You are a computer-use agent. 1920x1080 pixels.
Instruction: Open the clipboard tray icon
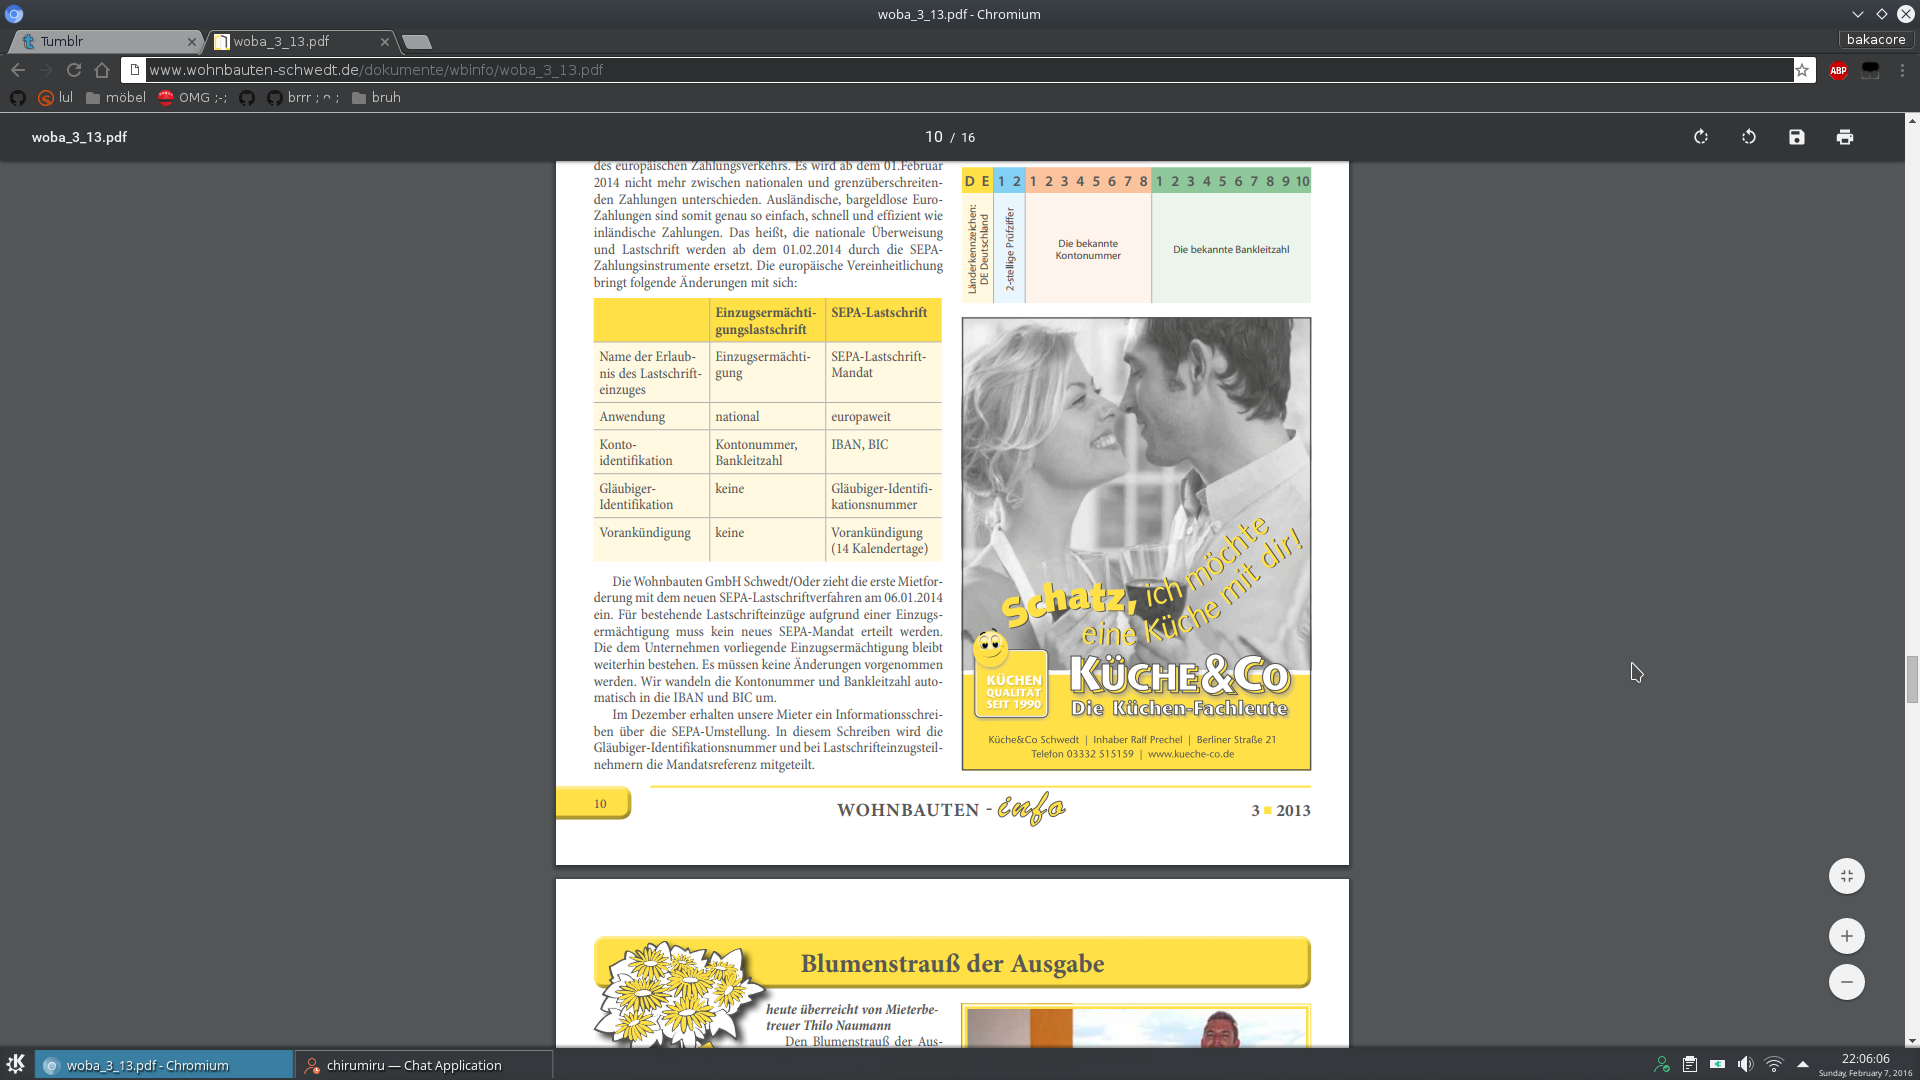(x=1690, y=1064)
